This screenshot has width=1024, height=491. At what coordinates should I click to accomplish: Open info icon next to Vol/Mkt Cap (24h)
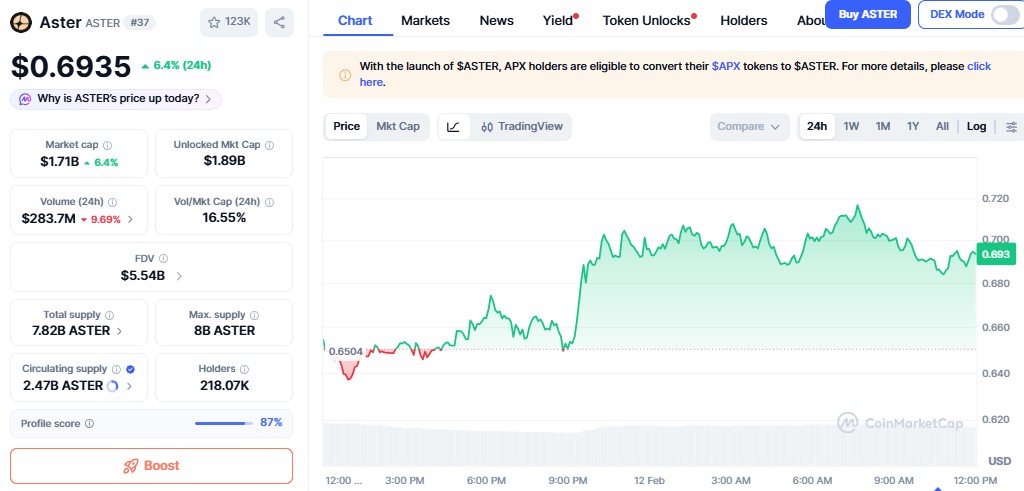(269, 202)
